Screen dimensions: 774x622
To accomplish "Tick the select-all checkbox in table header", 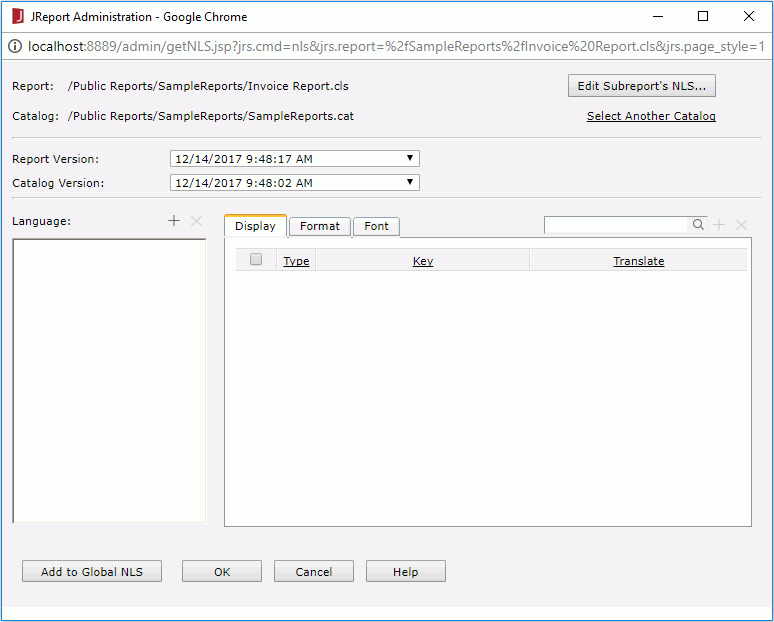I will 256,259.
